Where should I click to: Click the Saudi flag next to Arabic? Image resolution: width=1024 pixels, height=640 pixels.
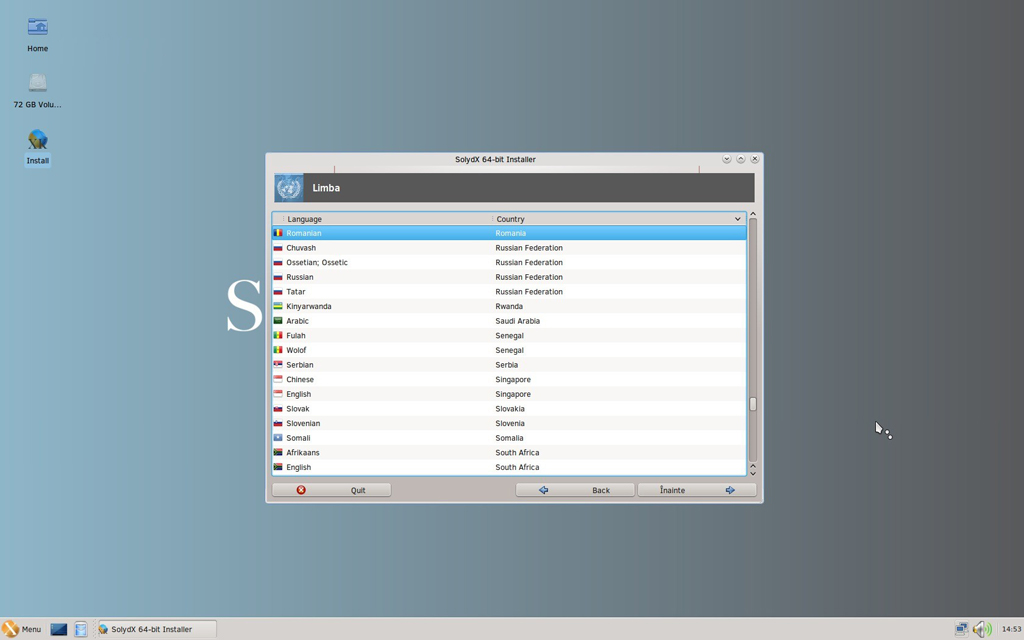[278, 321]
